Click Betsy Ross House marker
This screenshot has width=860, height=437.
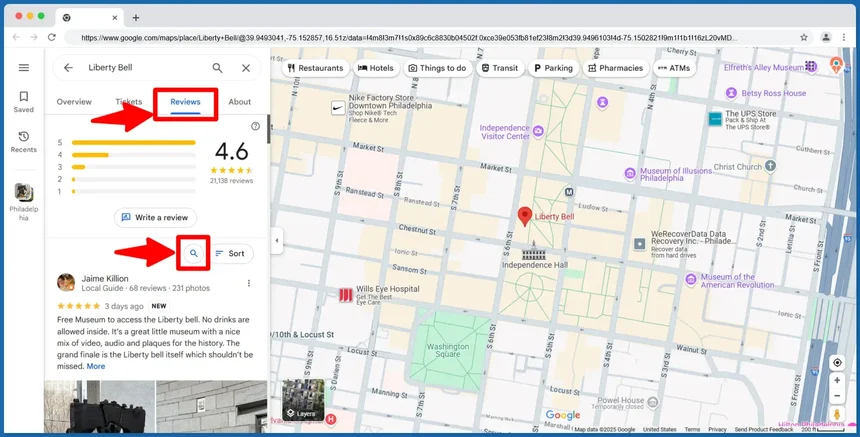[731, 93]
